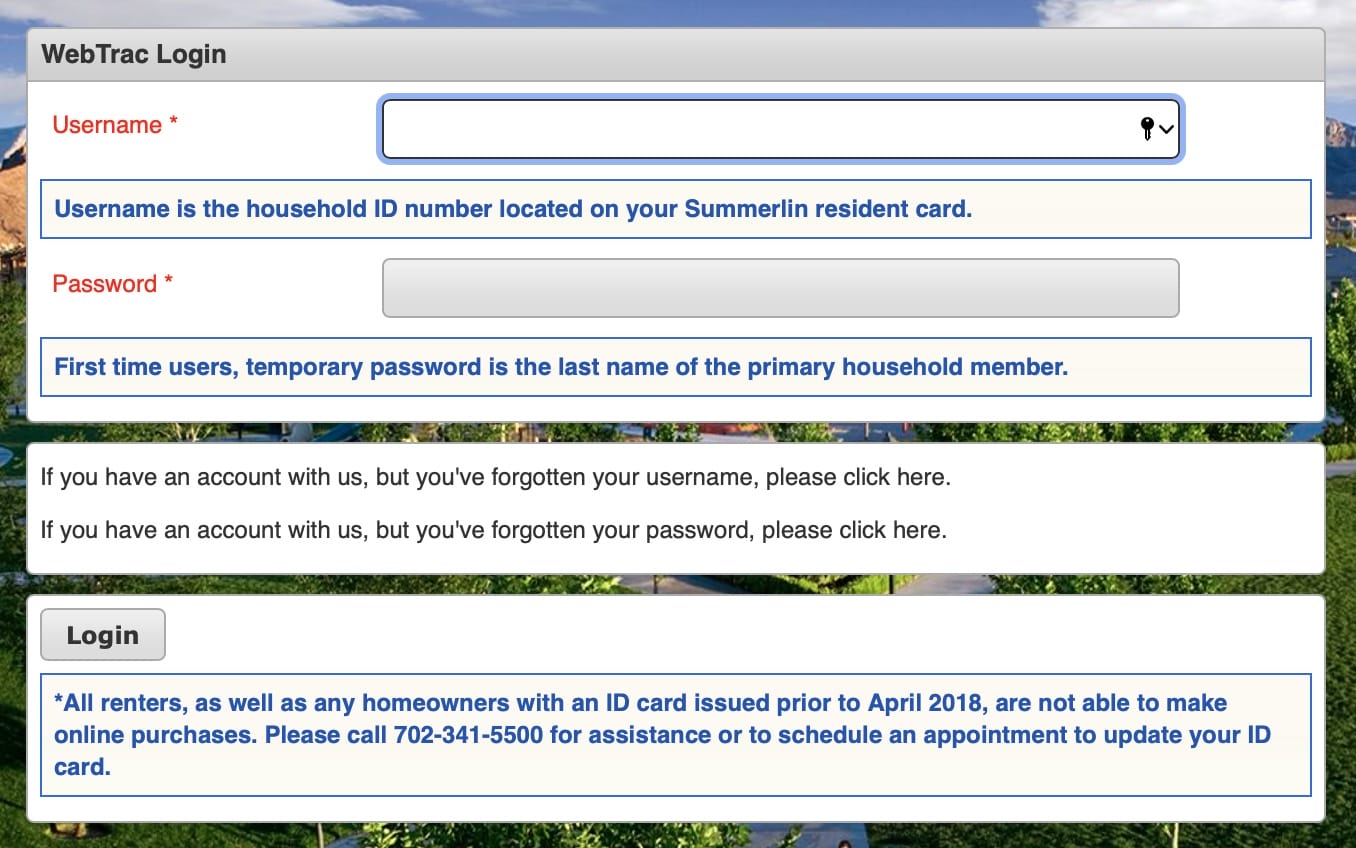Click into the Password input field

click(780, 288)
